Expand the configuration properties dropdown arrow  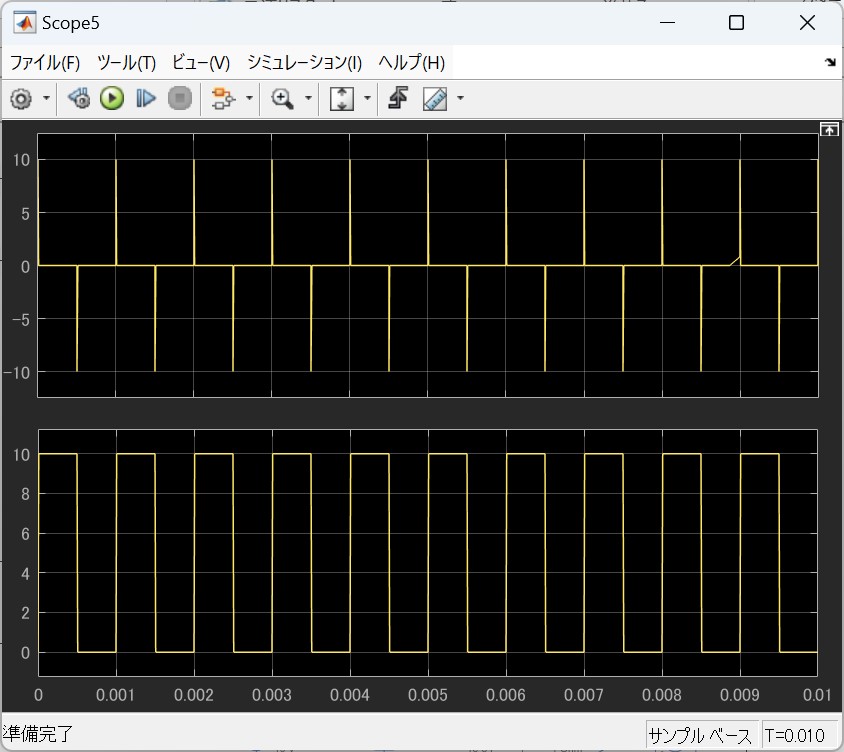[x=46, y=98]
